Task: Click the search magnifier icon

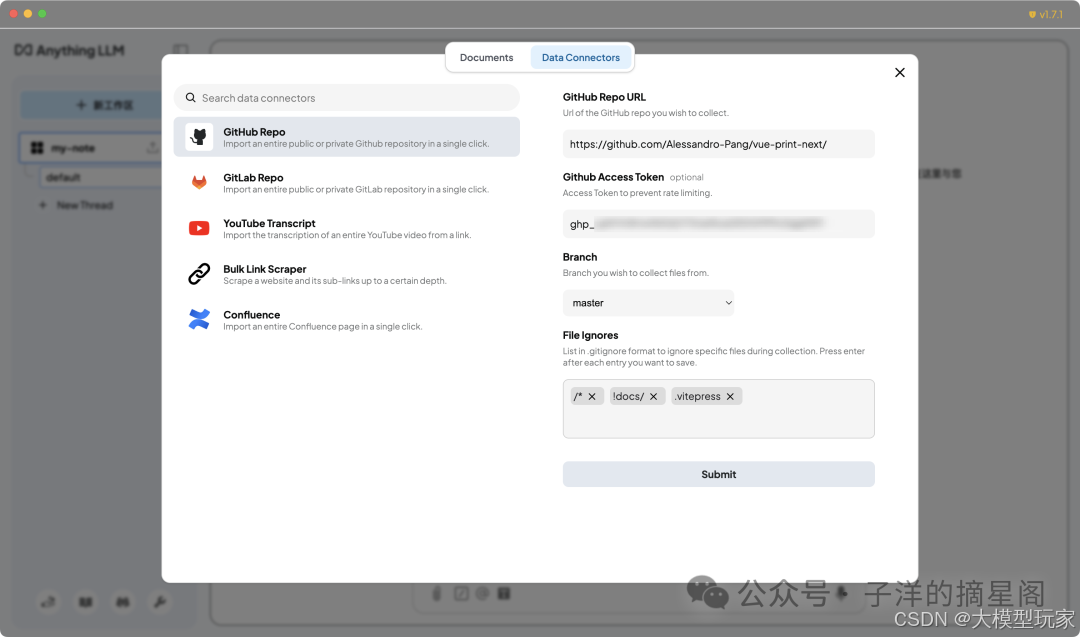Action: 191,98
